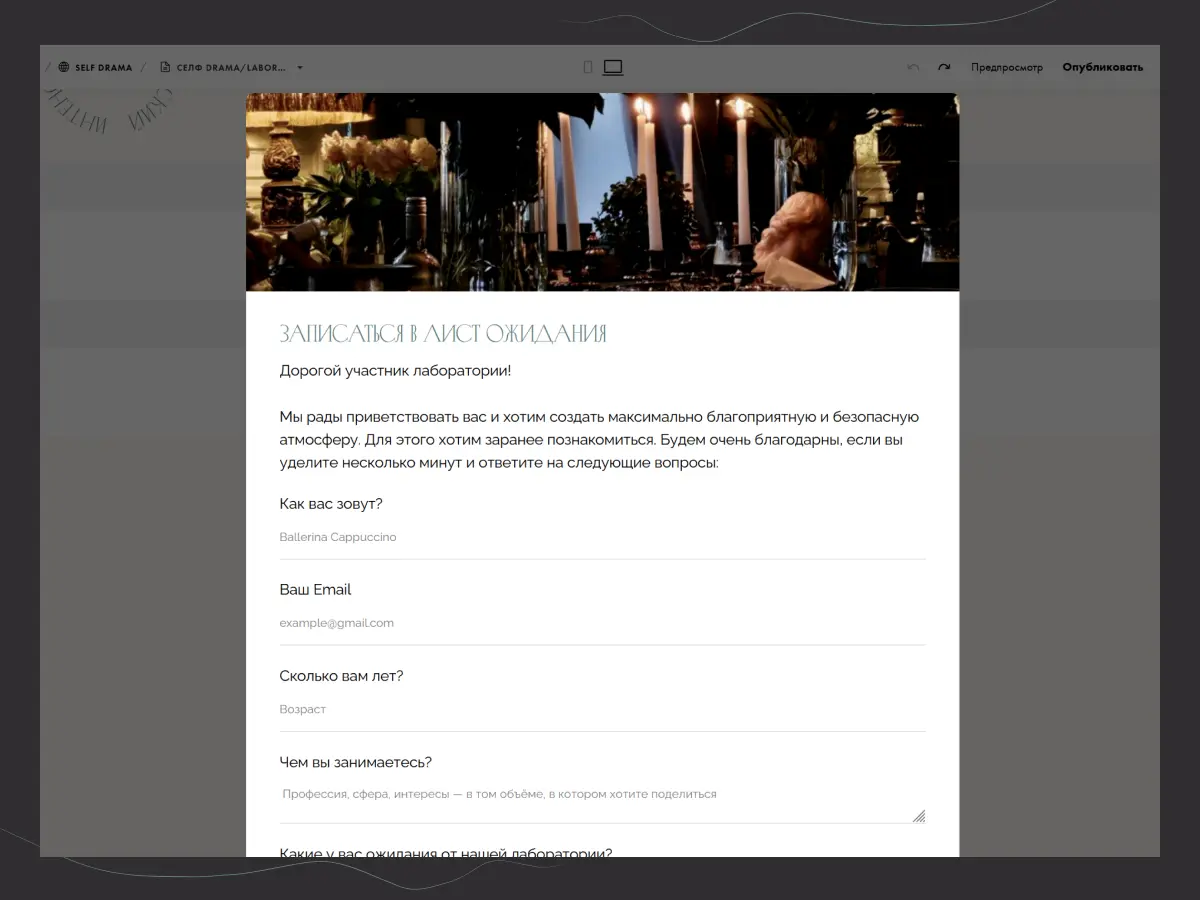Click the page document icon in breadcrumb
The width and height of the screenshot is (1200, 900).
pyautogui.click(x=165, y=68)
